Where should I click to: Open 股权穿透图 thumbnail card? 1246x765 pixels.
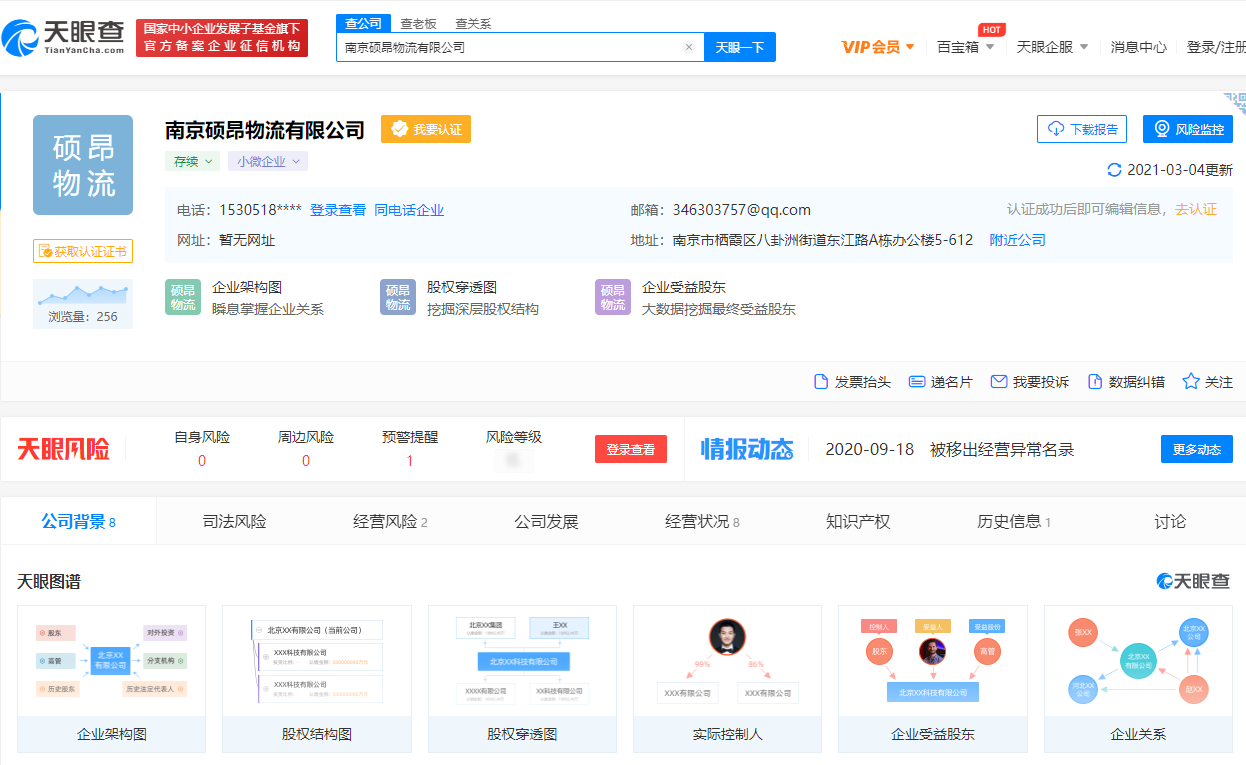pyautogui.click(x=522, y=679)
